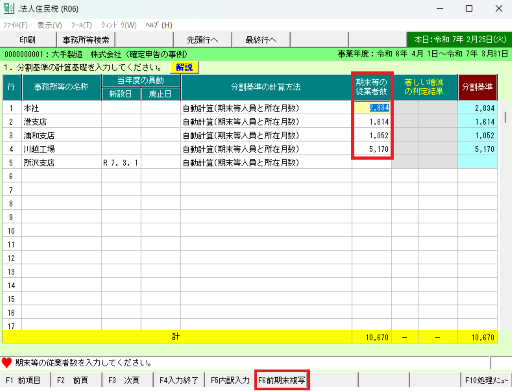
Task: Open the ツール(T) menu
Action: pos(81,25)
